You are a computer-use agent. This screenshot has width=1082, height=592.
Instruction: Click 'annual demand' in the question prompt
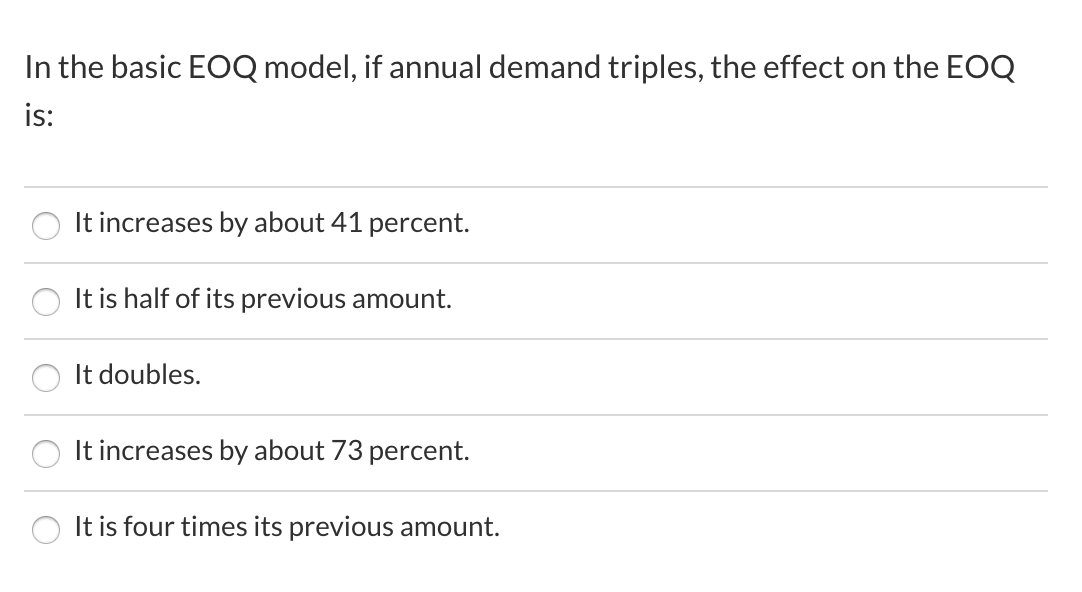click(x=495, y=68)
